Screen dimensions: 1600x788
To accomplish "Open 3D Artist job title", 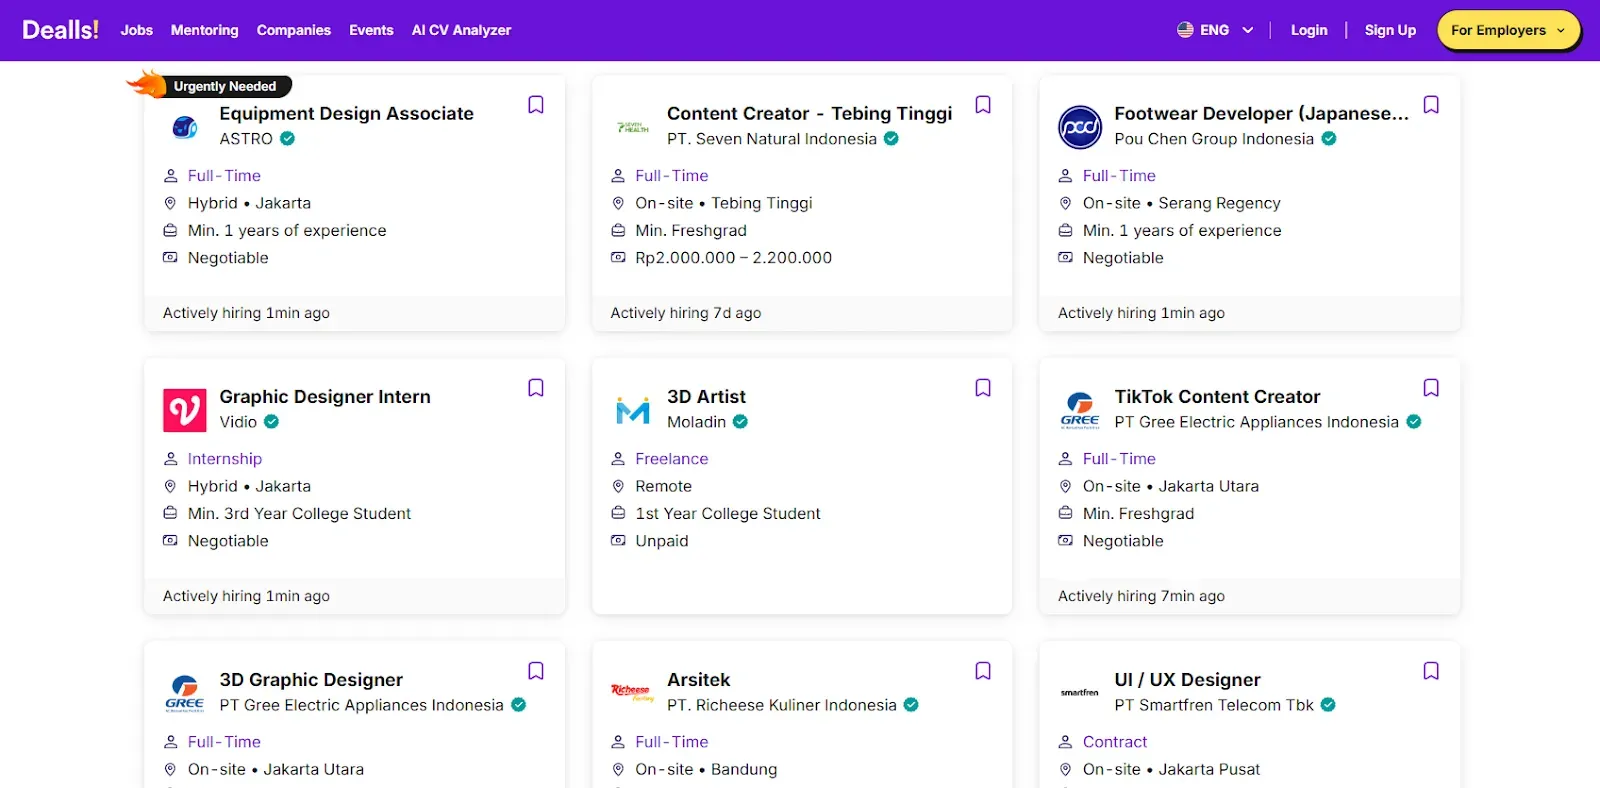I will pos(706,397).
